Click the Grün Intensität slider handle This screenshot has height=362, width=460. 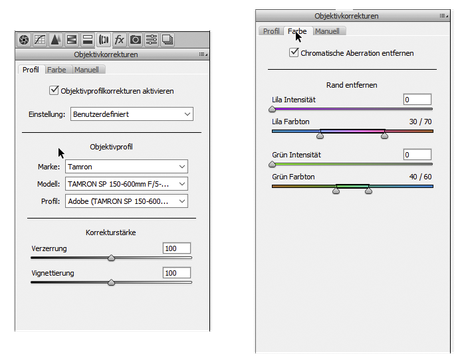click(x=272, y=164)
